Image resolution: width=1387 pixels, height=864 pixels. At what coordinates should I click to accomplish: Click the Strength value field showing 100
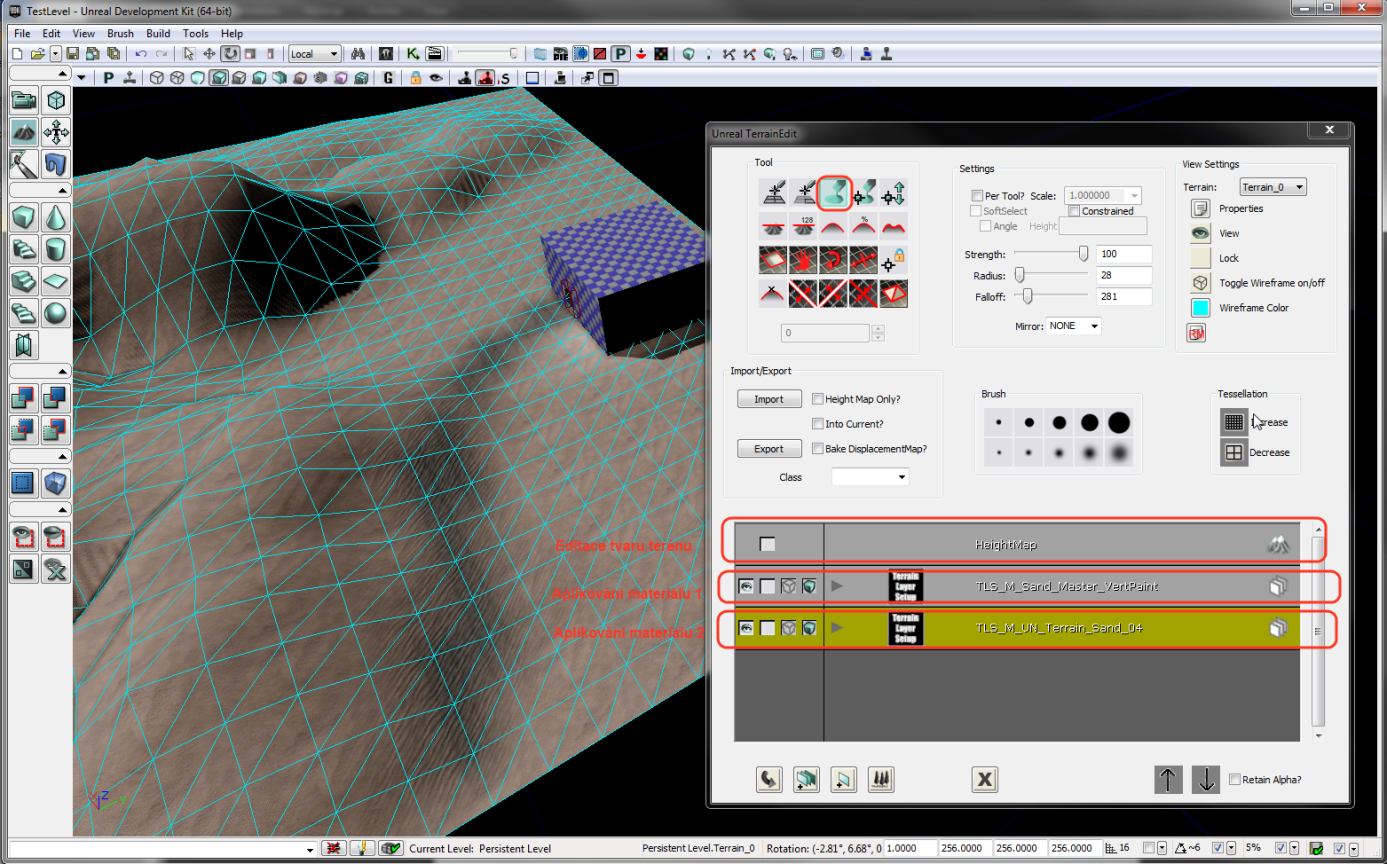coord(1124,254)
